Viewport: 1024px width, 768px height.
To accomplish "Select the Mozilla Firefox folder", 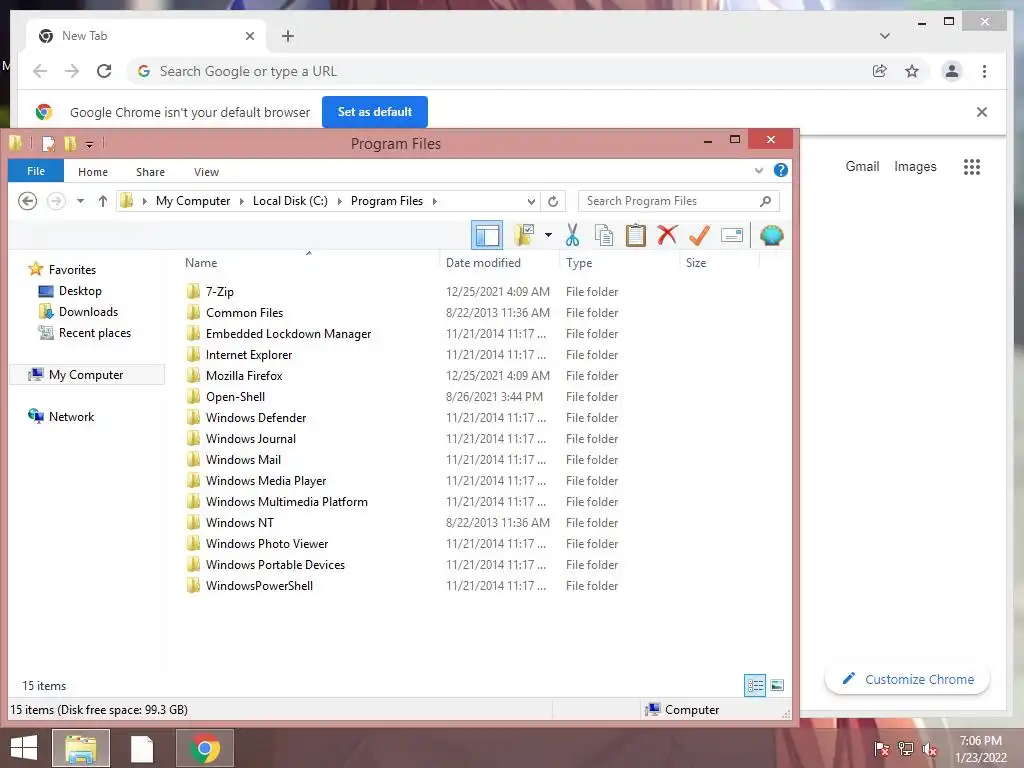I will 234,376.
